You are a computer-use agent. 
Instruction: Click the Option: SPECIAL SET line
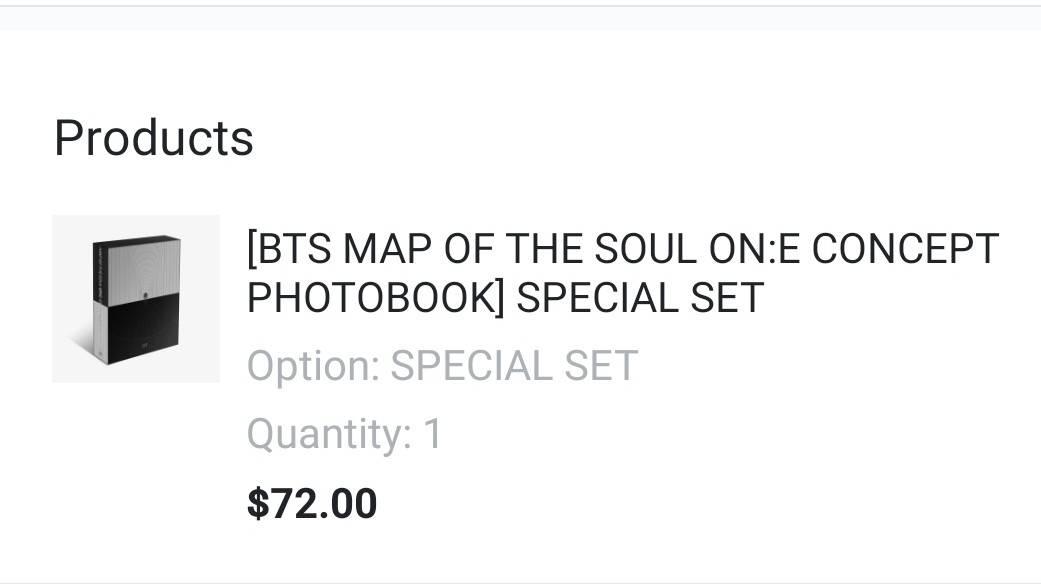coord(441,366)
